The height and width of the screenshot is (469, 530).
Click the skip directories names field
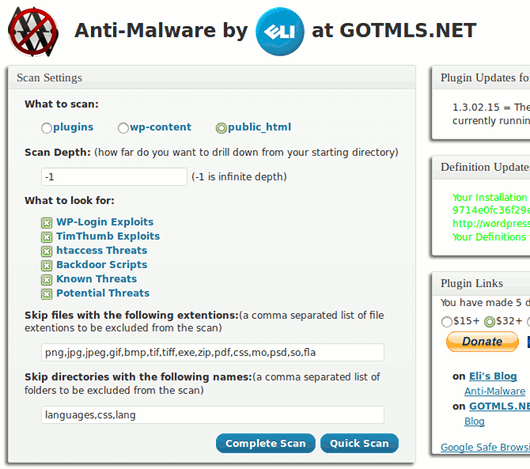(213, 415)
